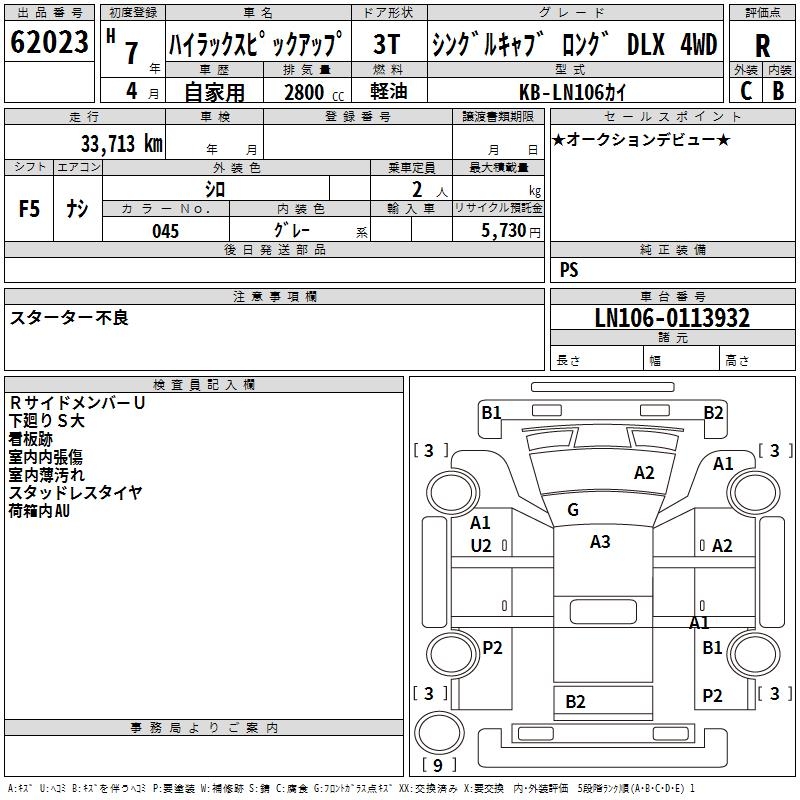Select the grade text シングルキャブ ロング DLX 4WD
Viewport: 800px width, 800px height.
574,44
